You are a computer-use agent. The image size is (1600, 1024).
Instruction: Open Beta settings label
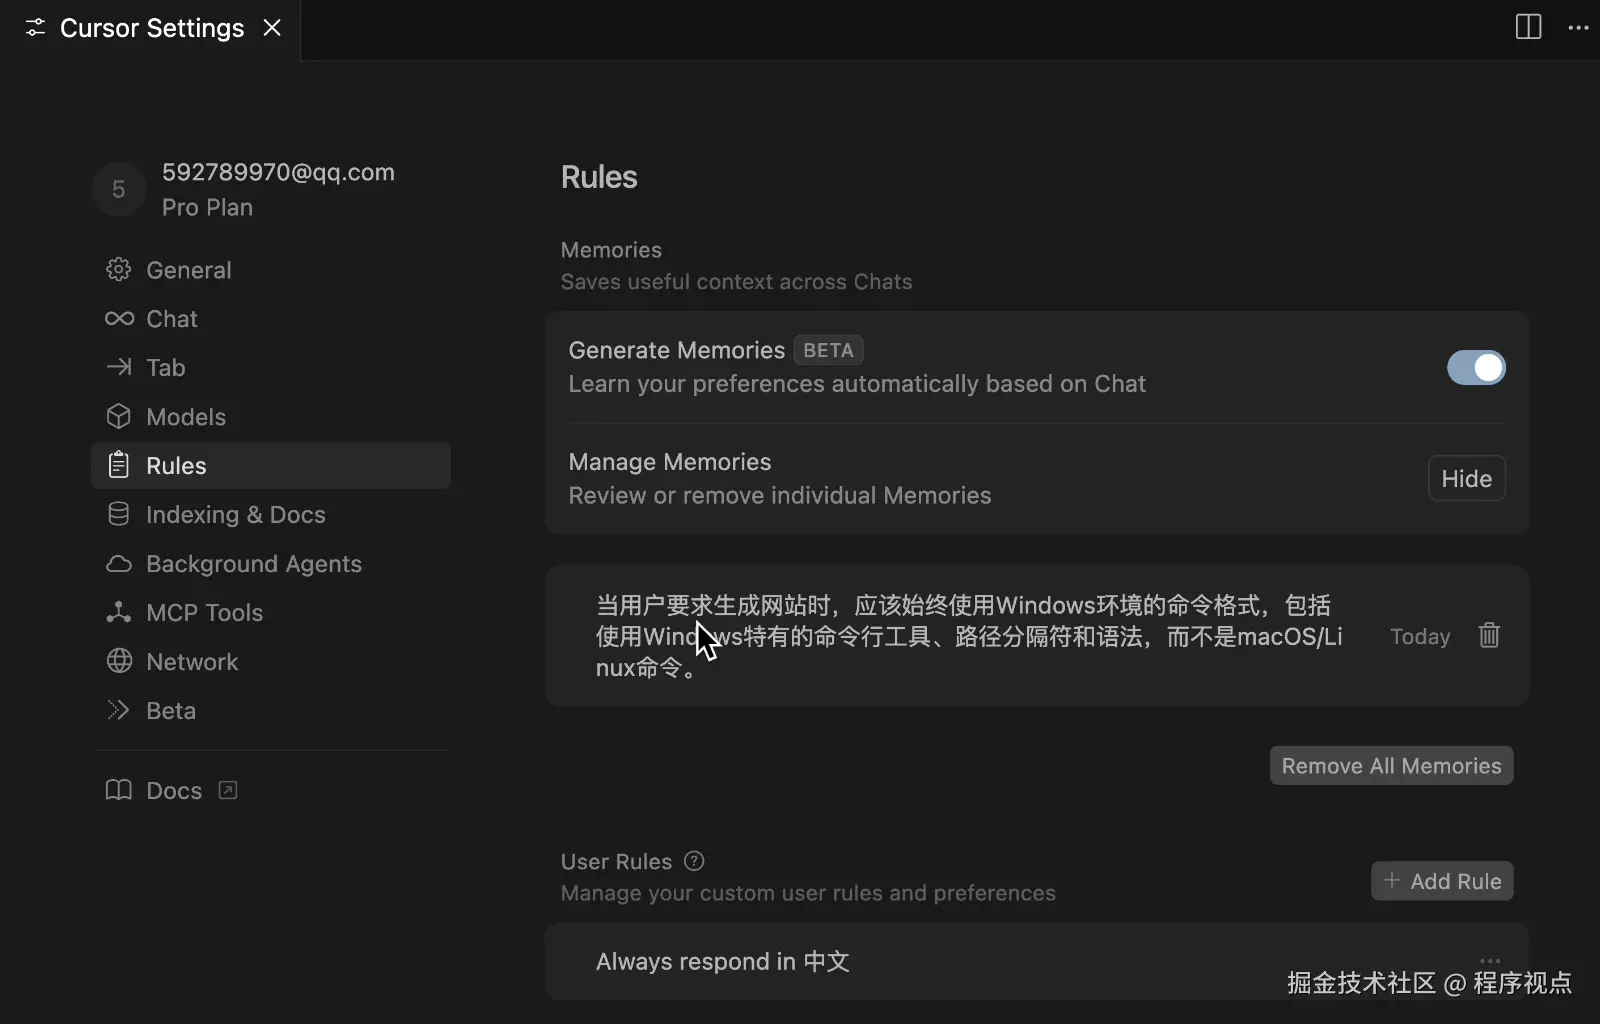[x=171, y=711]
